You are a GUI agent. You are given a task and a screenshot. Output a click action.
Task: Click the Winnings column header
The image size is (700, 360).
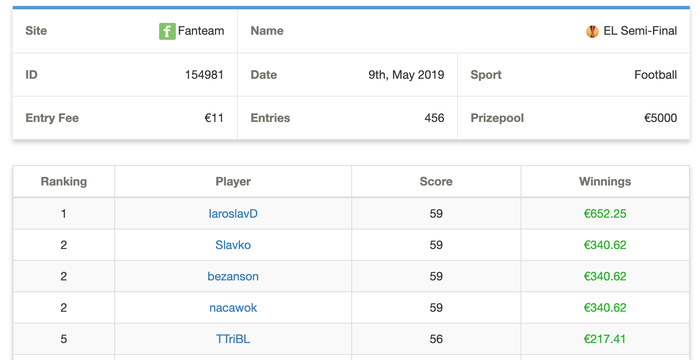tap(605, 181)
